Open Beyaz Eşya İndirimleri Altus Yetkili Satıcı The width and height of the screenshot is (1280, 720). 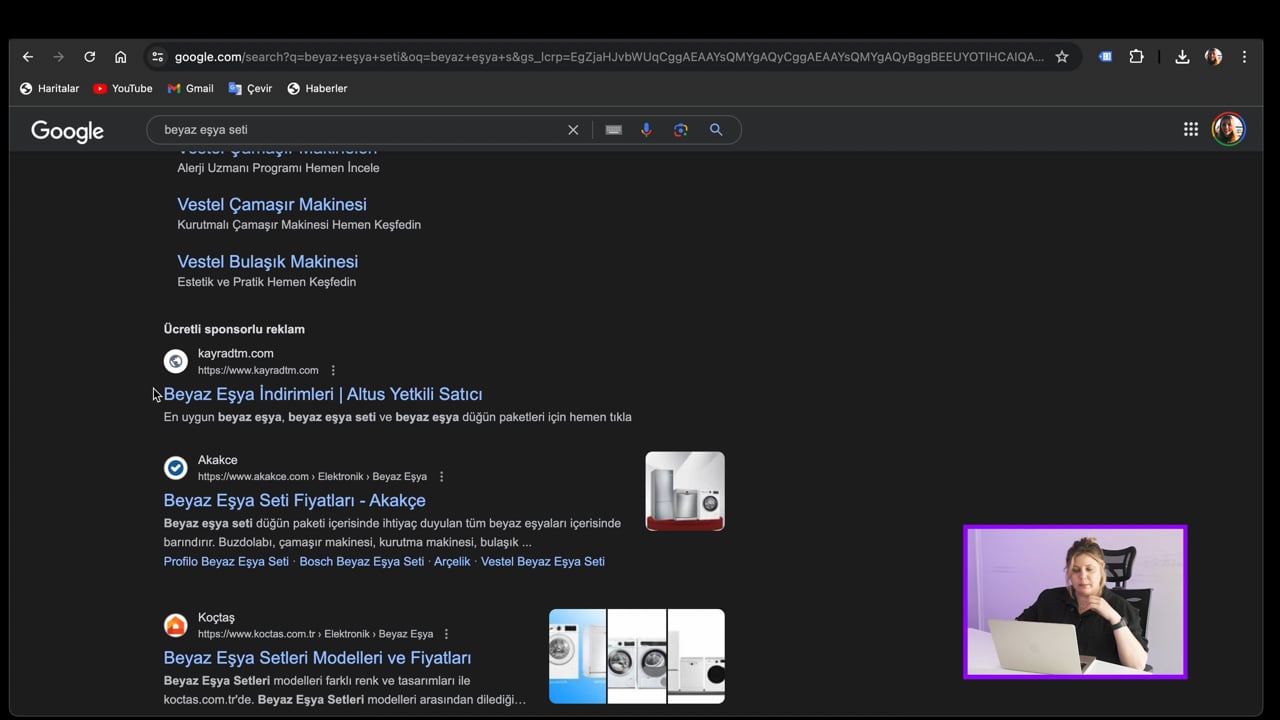[323, 394]
